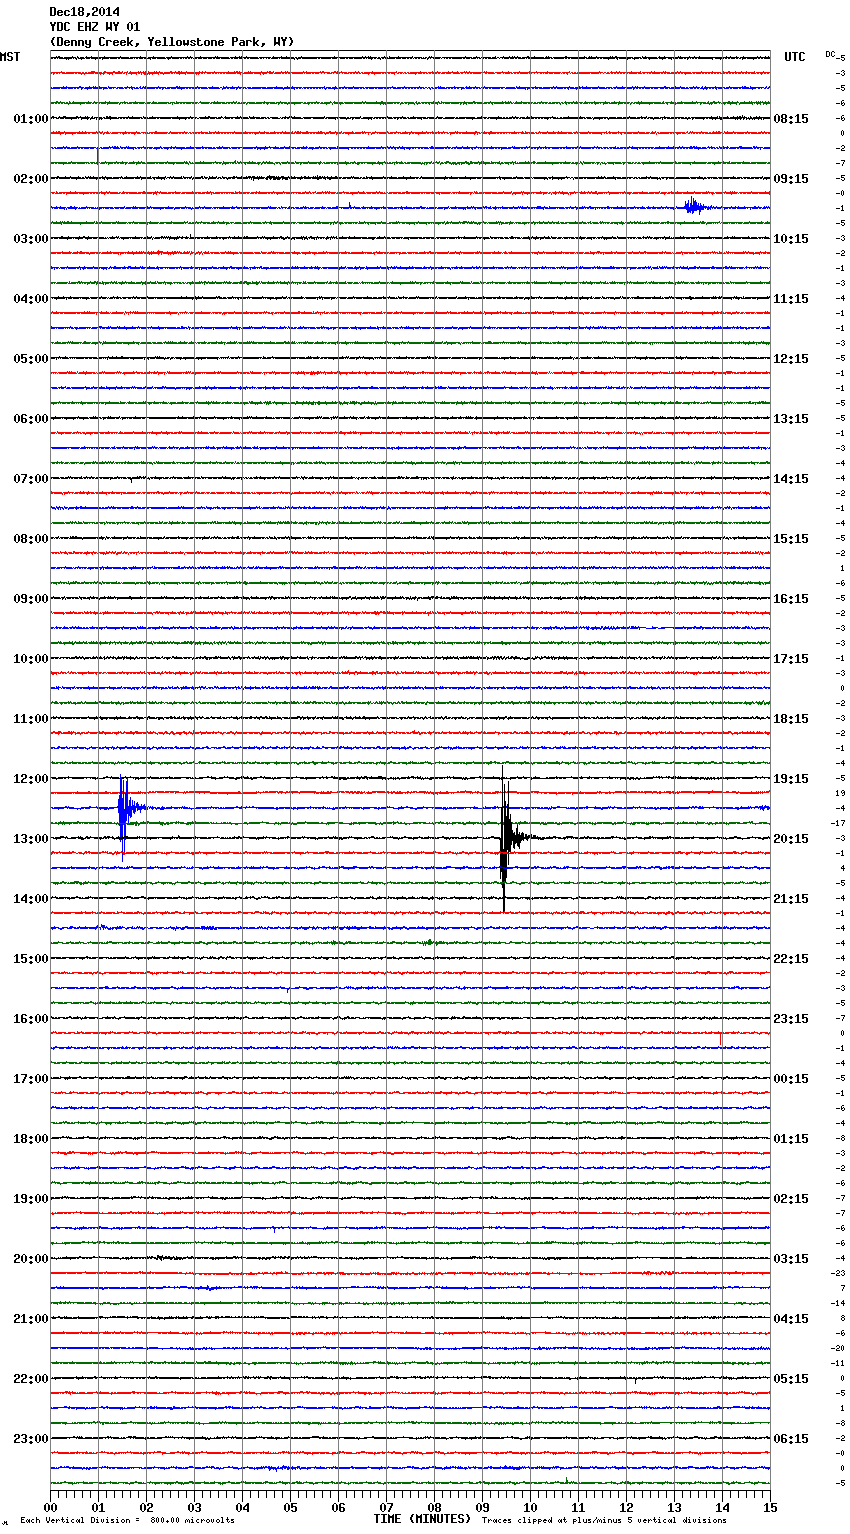Click minute tick label 14 on time axis

[722, 1507]
